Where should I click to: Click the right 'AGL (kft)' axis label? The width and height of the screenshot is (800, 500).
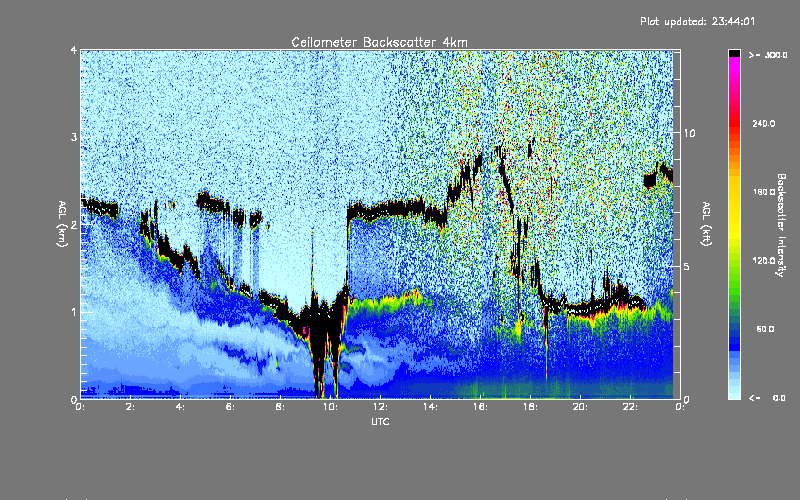click(706, 224)
